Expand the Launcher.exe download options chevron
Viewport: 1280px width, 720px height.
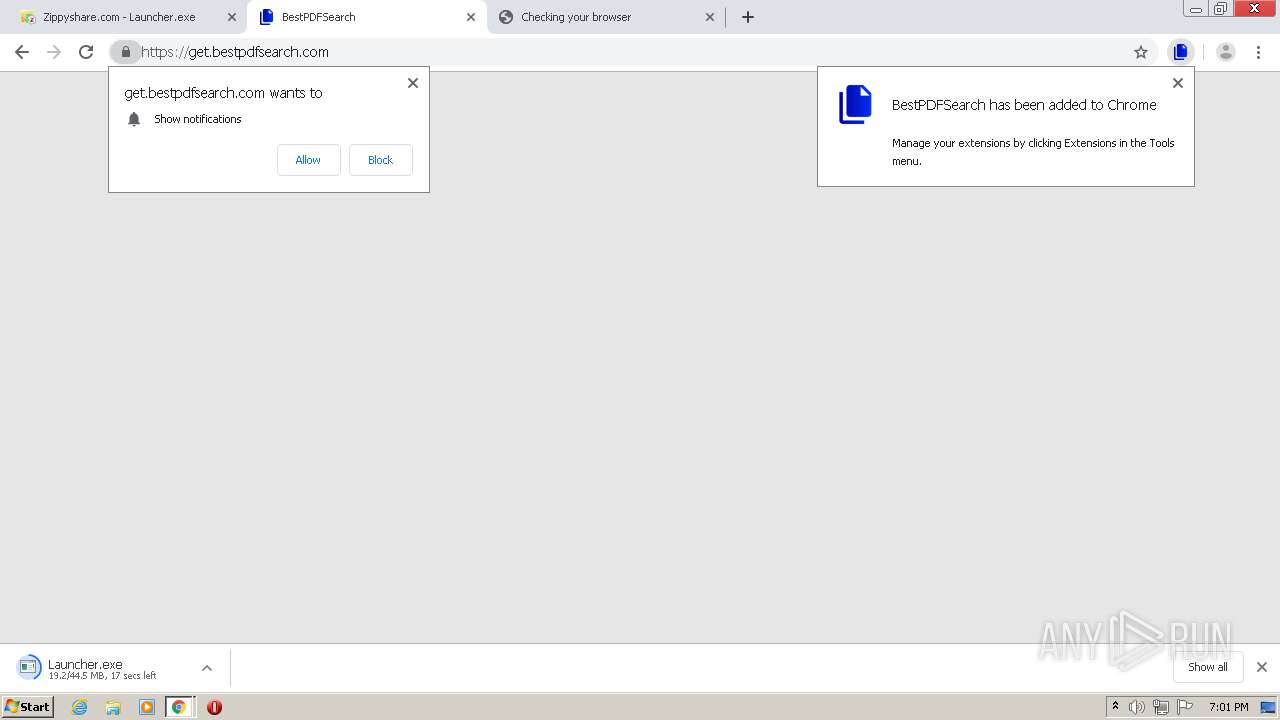(x=207, y=668)
